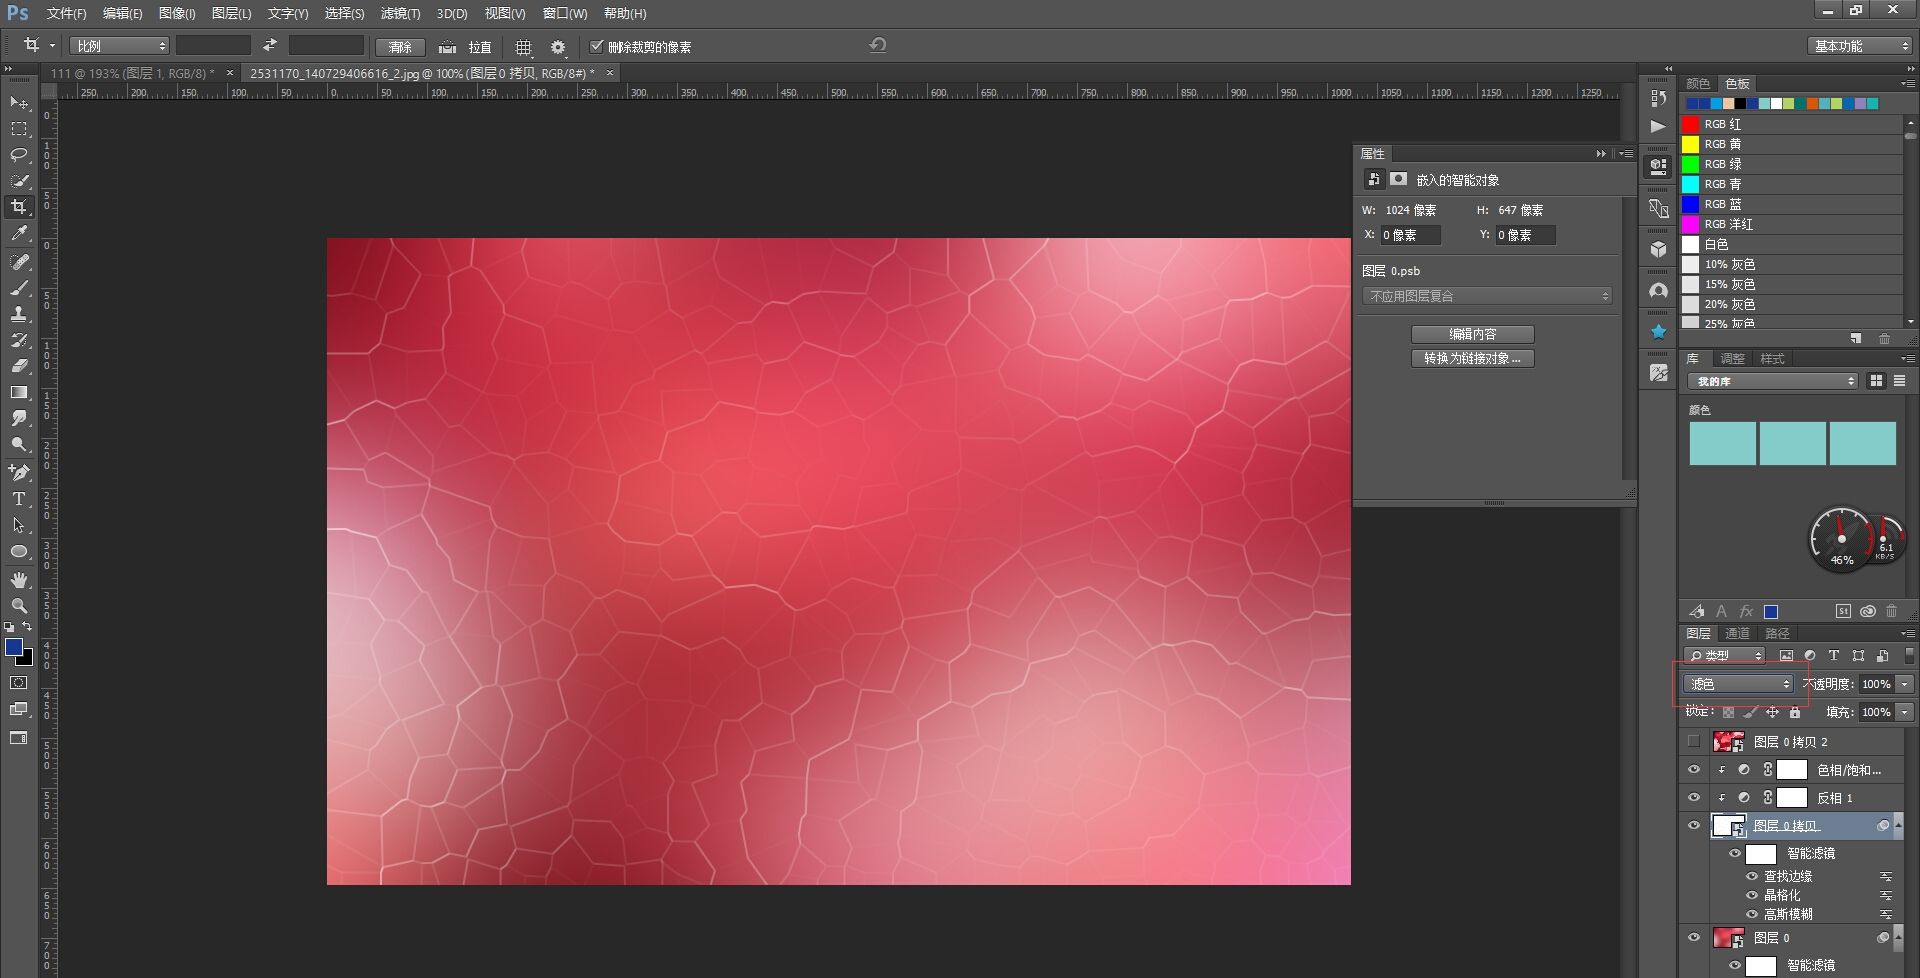Select the Spot Healing Brush tool
1920x978 pixels.
tap(19, 262)
